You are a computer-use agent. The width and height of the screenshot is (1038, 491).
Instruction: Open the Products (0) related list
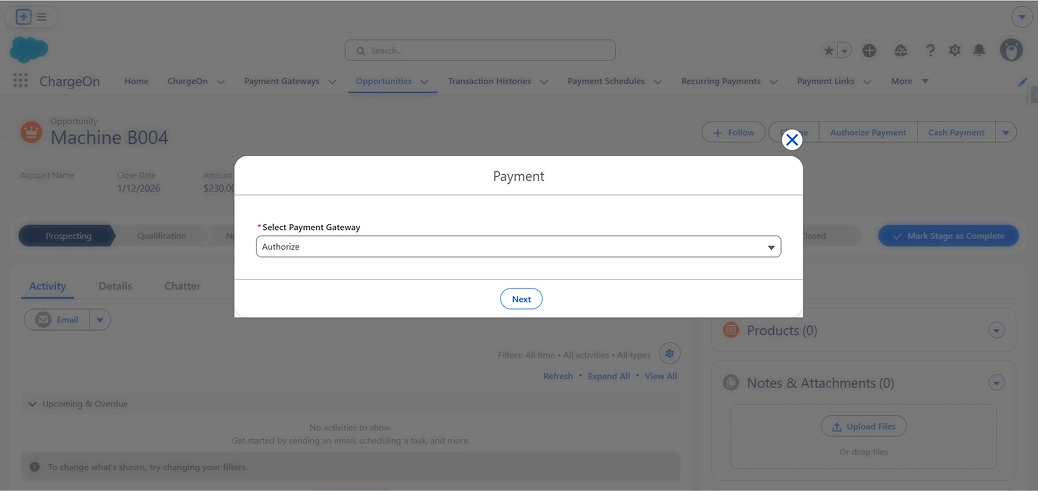click(782, 330)
